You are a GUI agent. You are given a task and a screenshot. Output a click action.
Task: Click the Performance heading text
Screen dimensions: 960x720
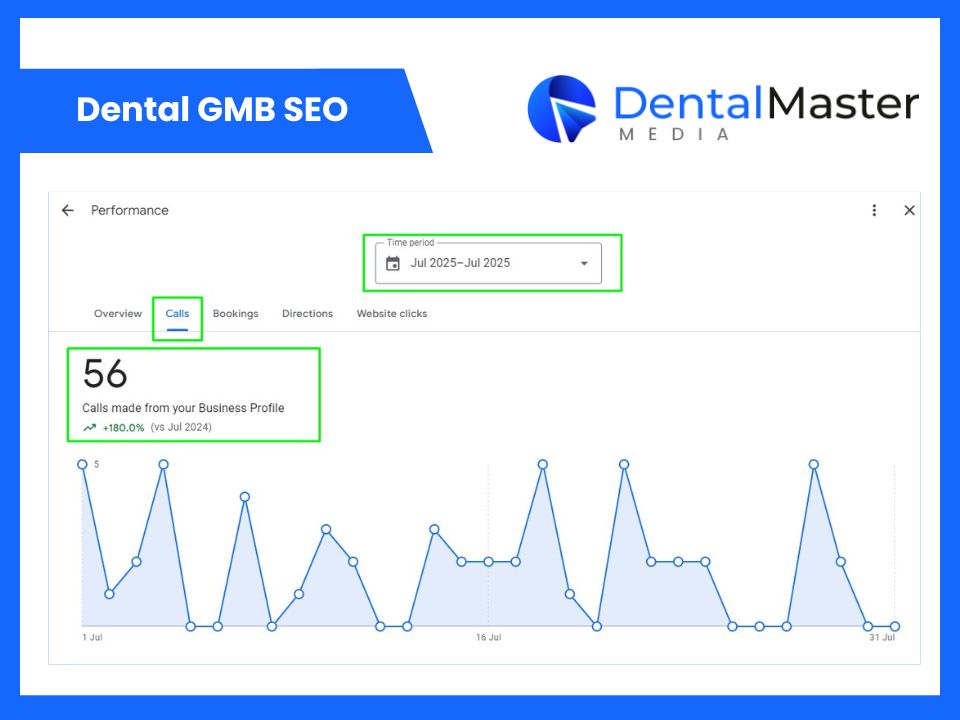pyautogui.click(x=130, y=211)
